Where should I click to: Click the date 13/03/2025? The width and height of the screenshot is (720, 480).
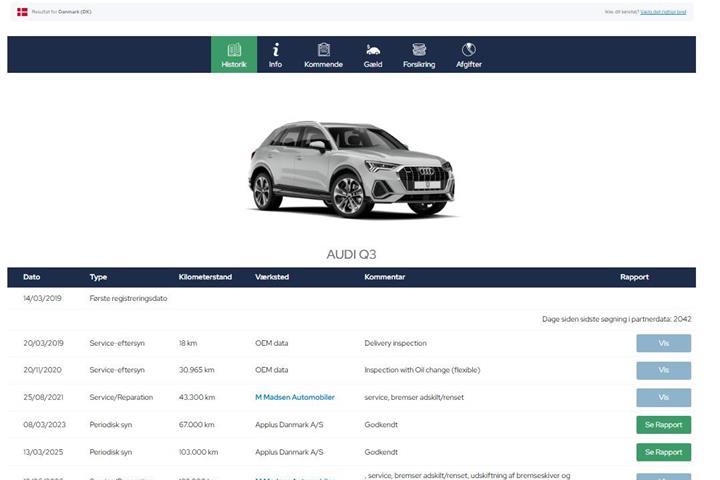coord(43,452)
